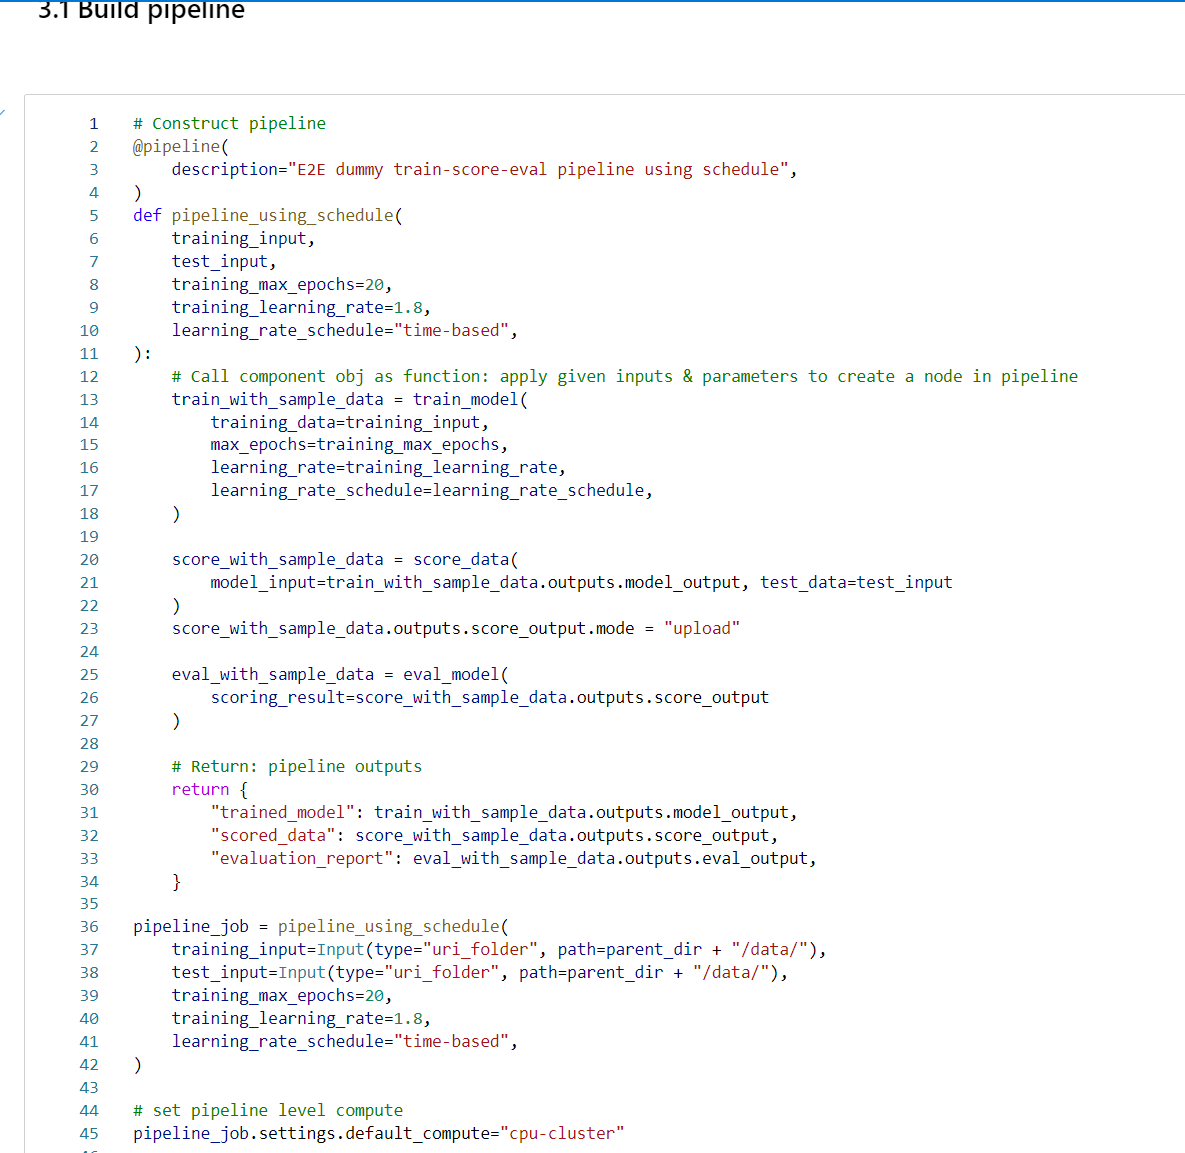
Task: Click 'scoring_result=score_with_sample_data.outputs.score_output' on line 26
Action: [489, 698]
